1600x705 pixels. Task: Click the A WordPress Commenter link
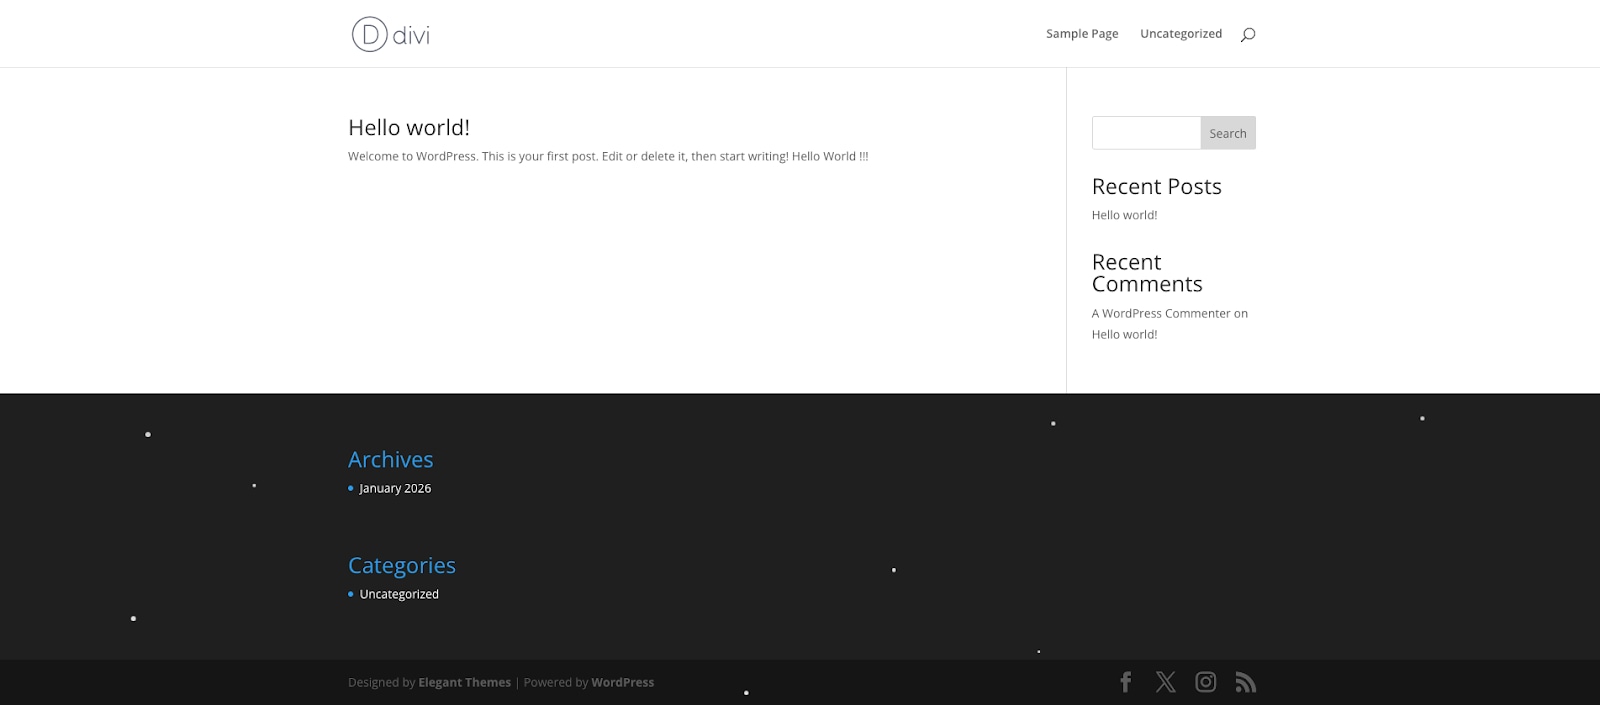tap(1160, 313)
